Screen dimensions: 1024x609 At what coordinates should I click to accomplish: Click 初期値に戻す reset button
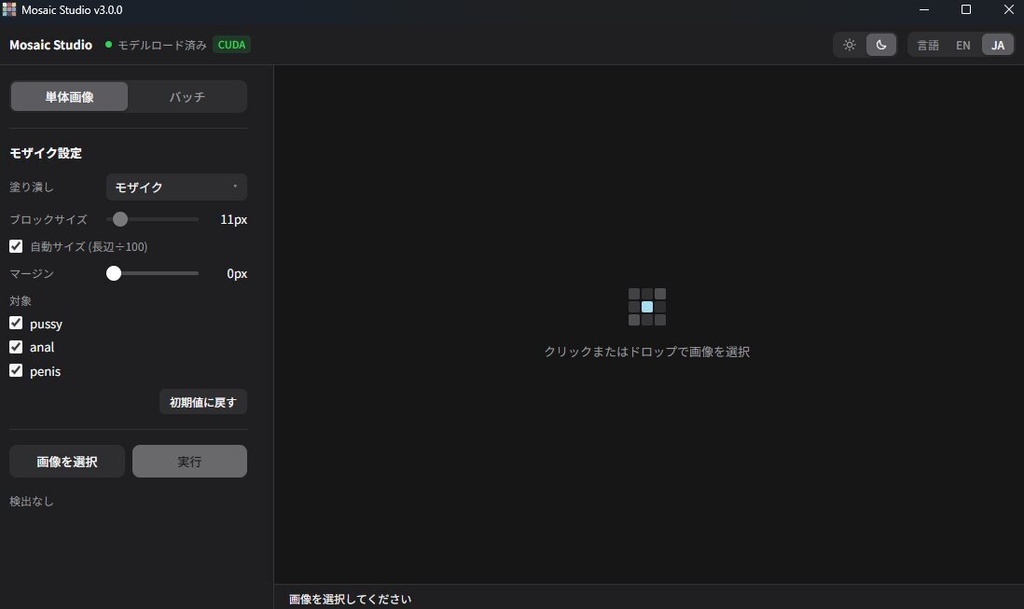203,402
